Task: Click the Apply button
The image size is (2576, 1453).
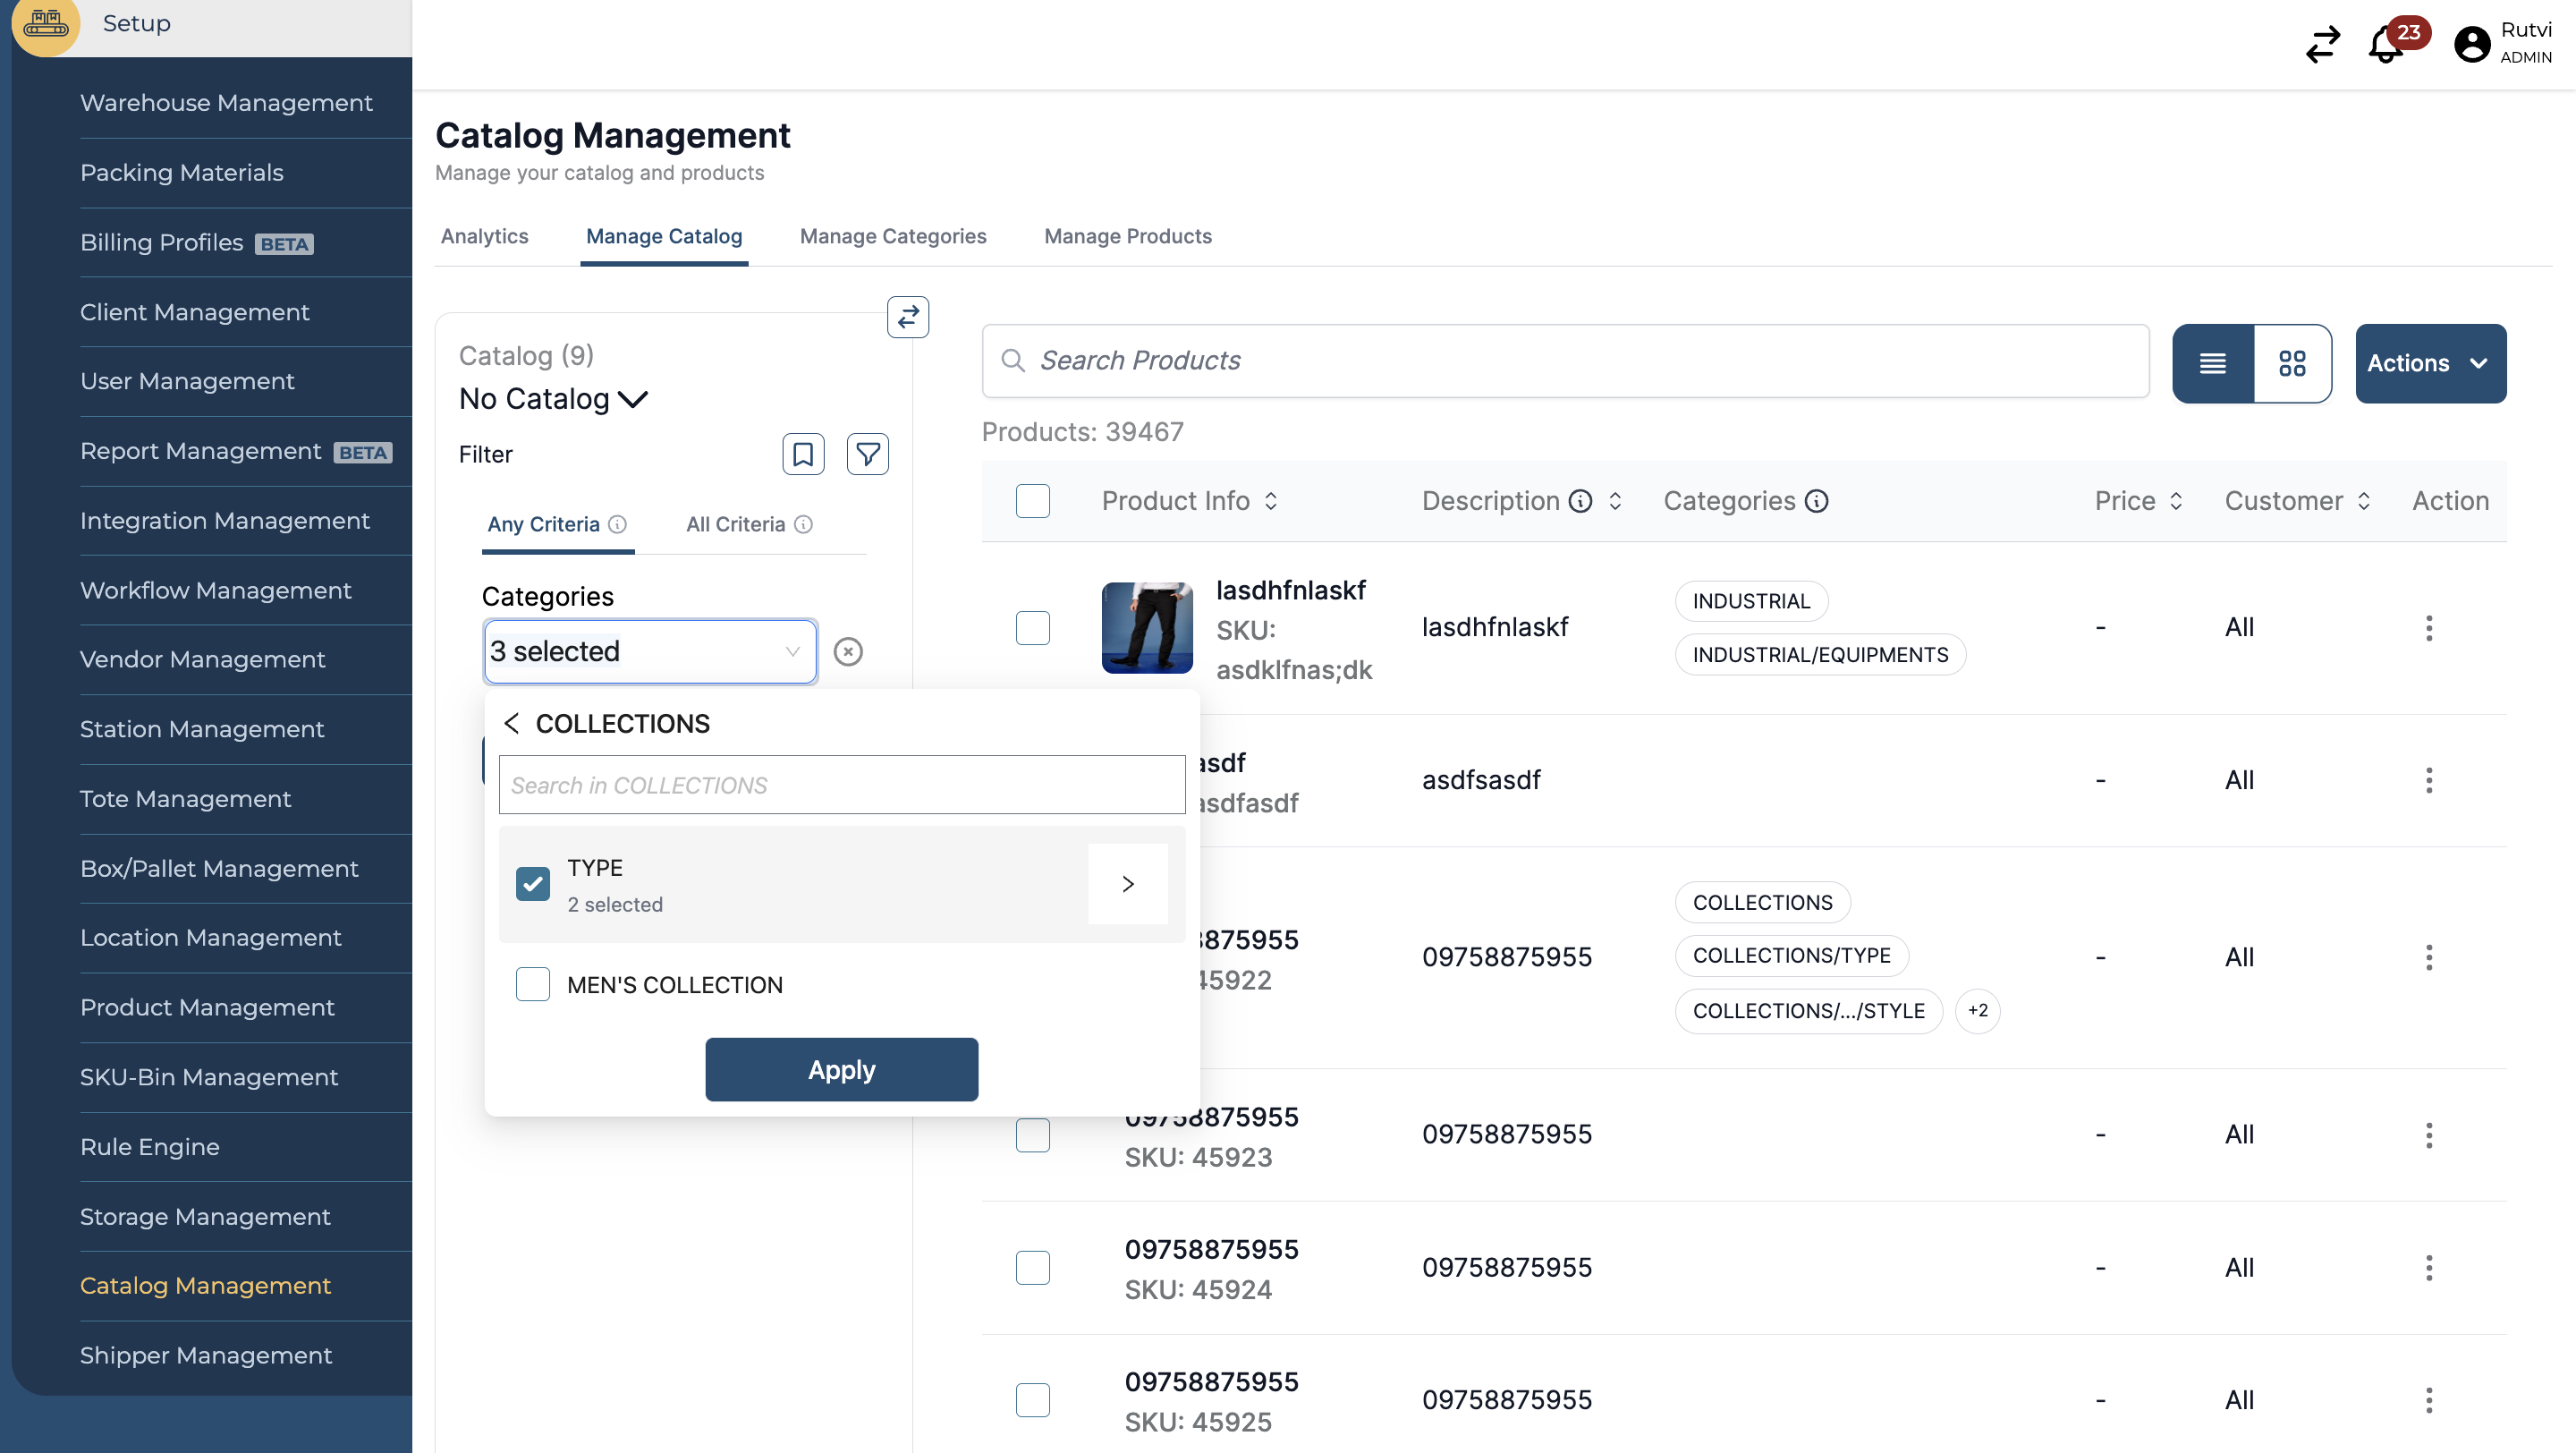Action: pos(841,1070)
